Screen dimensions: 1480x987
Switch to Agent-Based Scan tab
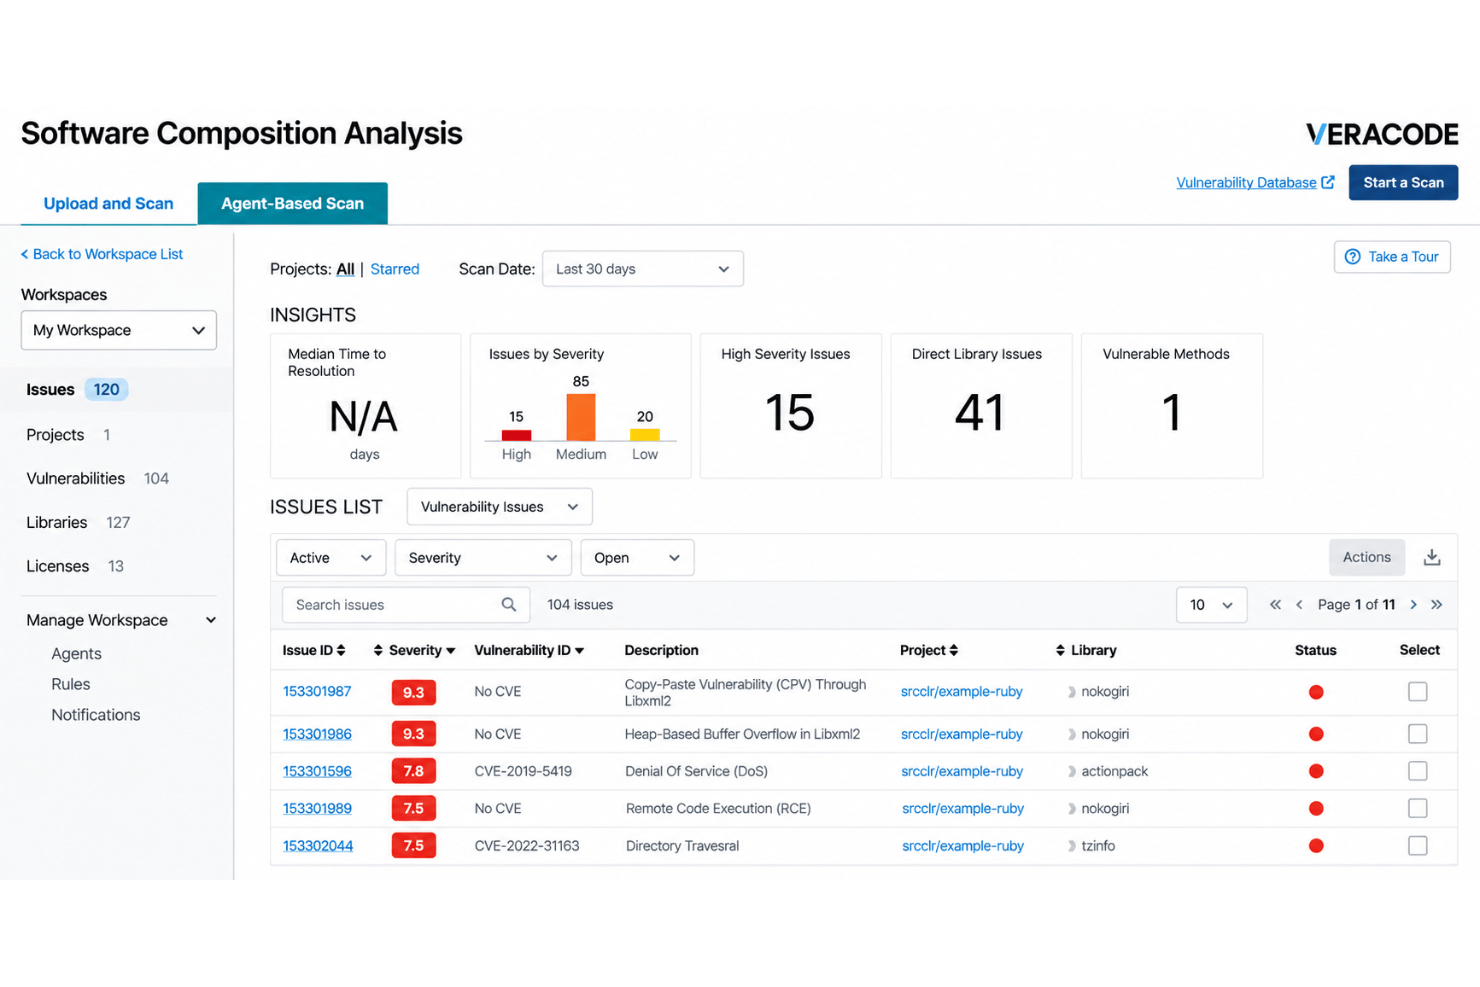(292, 204)
